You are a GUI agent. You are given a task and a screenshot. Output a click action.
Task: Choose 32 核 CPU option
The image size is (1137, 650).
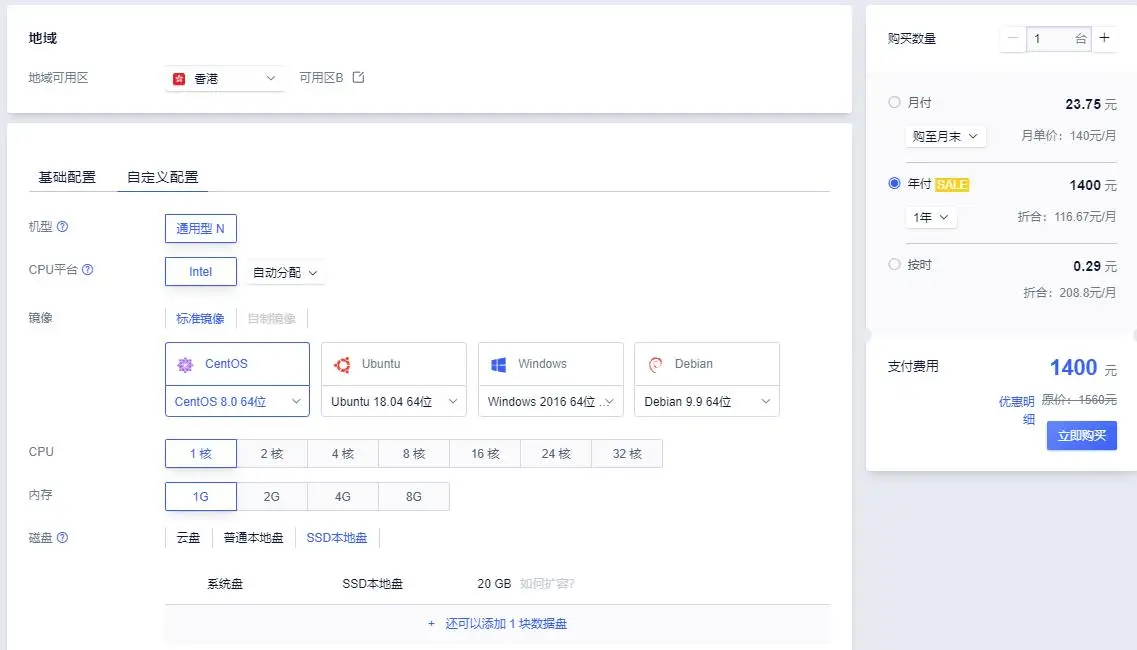[x=627, y=453]
